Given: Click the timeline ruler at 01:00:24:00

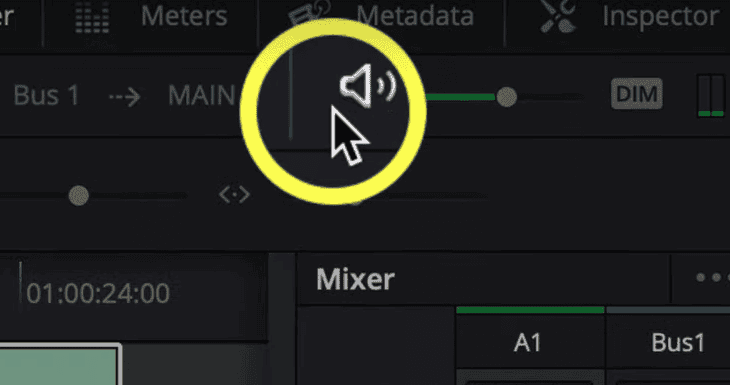Looking at the screenshot, I should pos(98,293).
